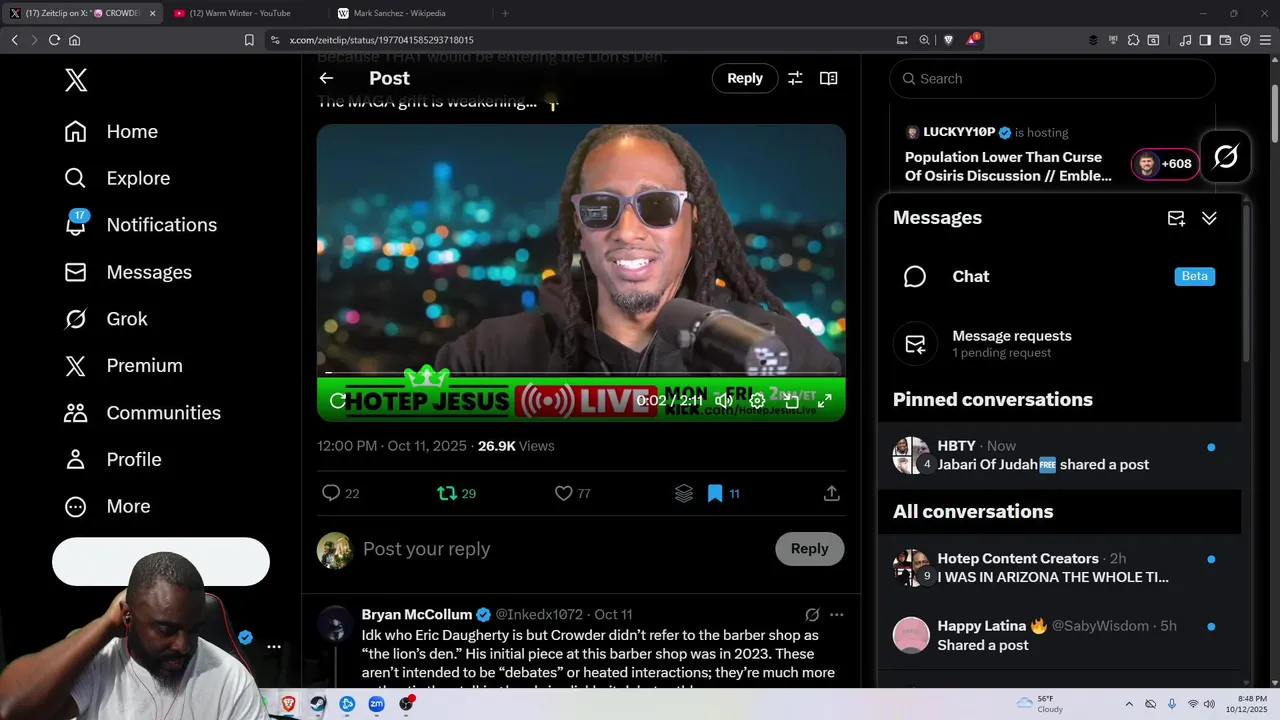Click the X search box
Viewport: 1280px width, 720px height.
pyautogui.click(x=1052, y=79)
